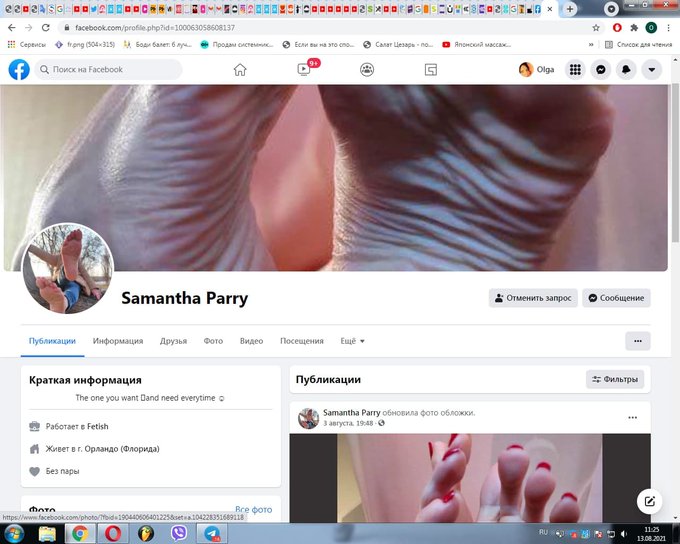This screenshot has height=544, width=680.
Task: Click the Работает в Fetish info line
Action: (x=77, y=426)
